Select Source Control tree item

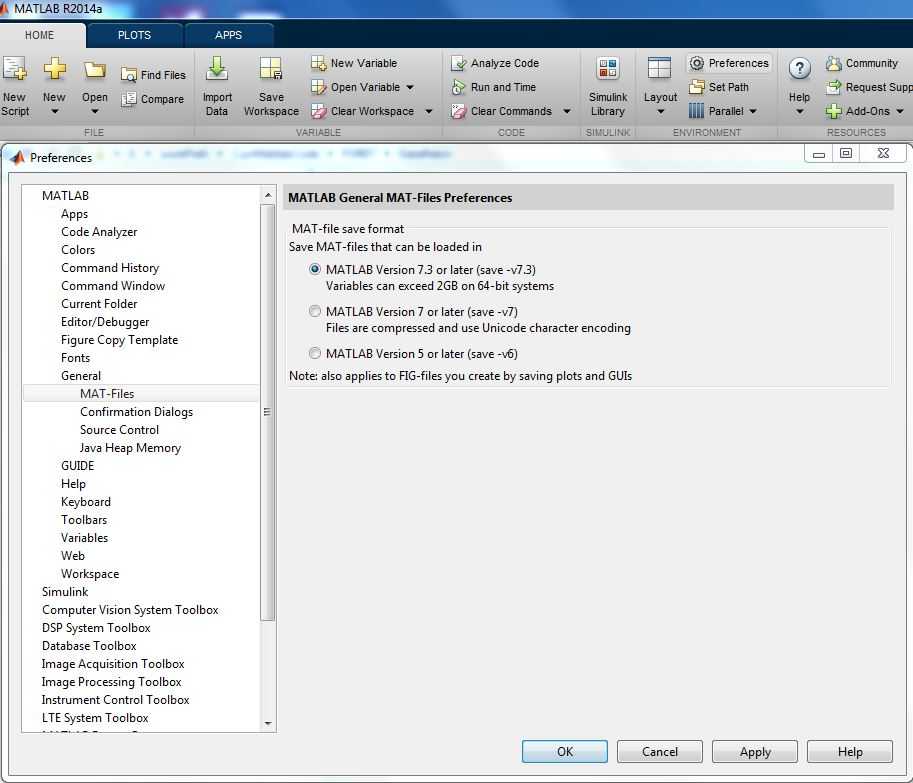[119, 430]
